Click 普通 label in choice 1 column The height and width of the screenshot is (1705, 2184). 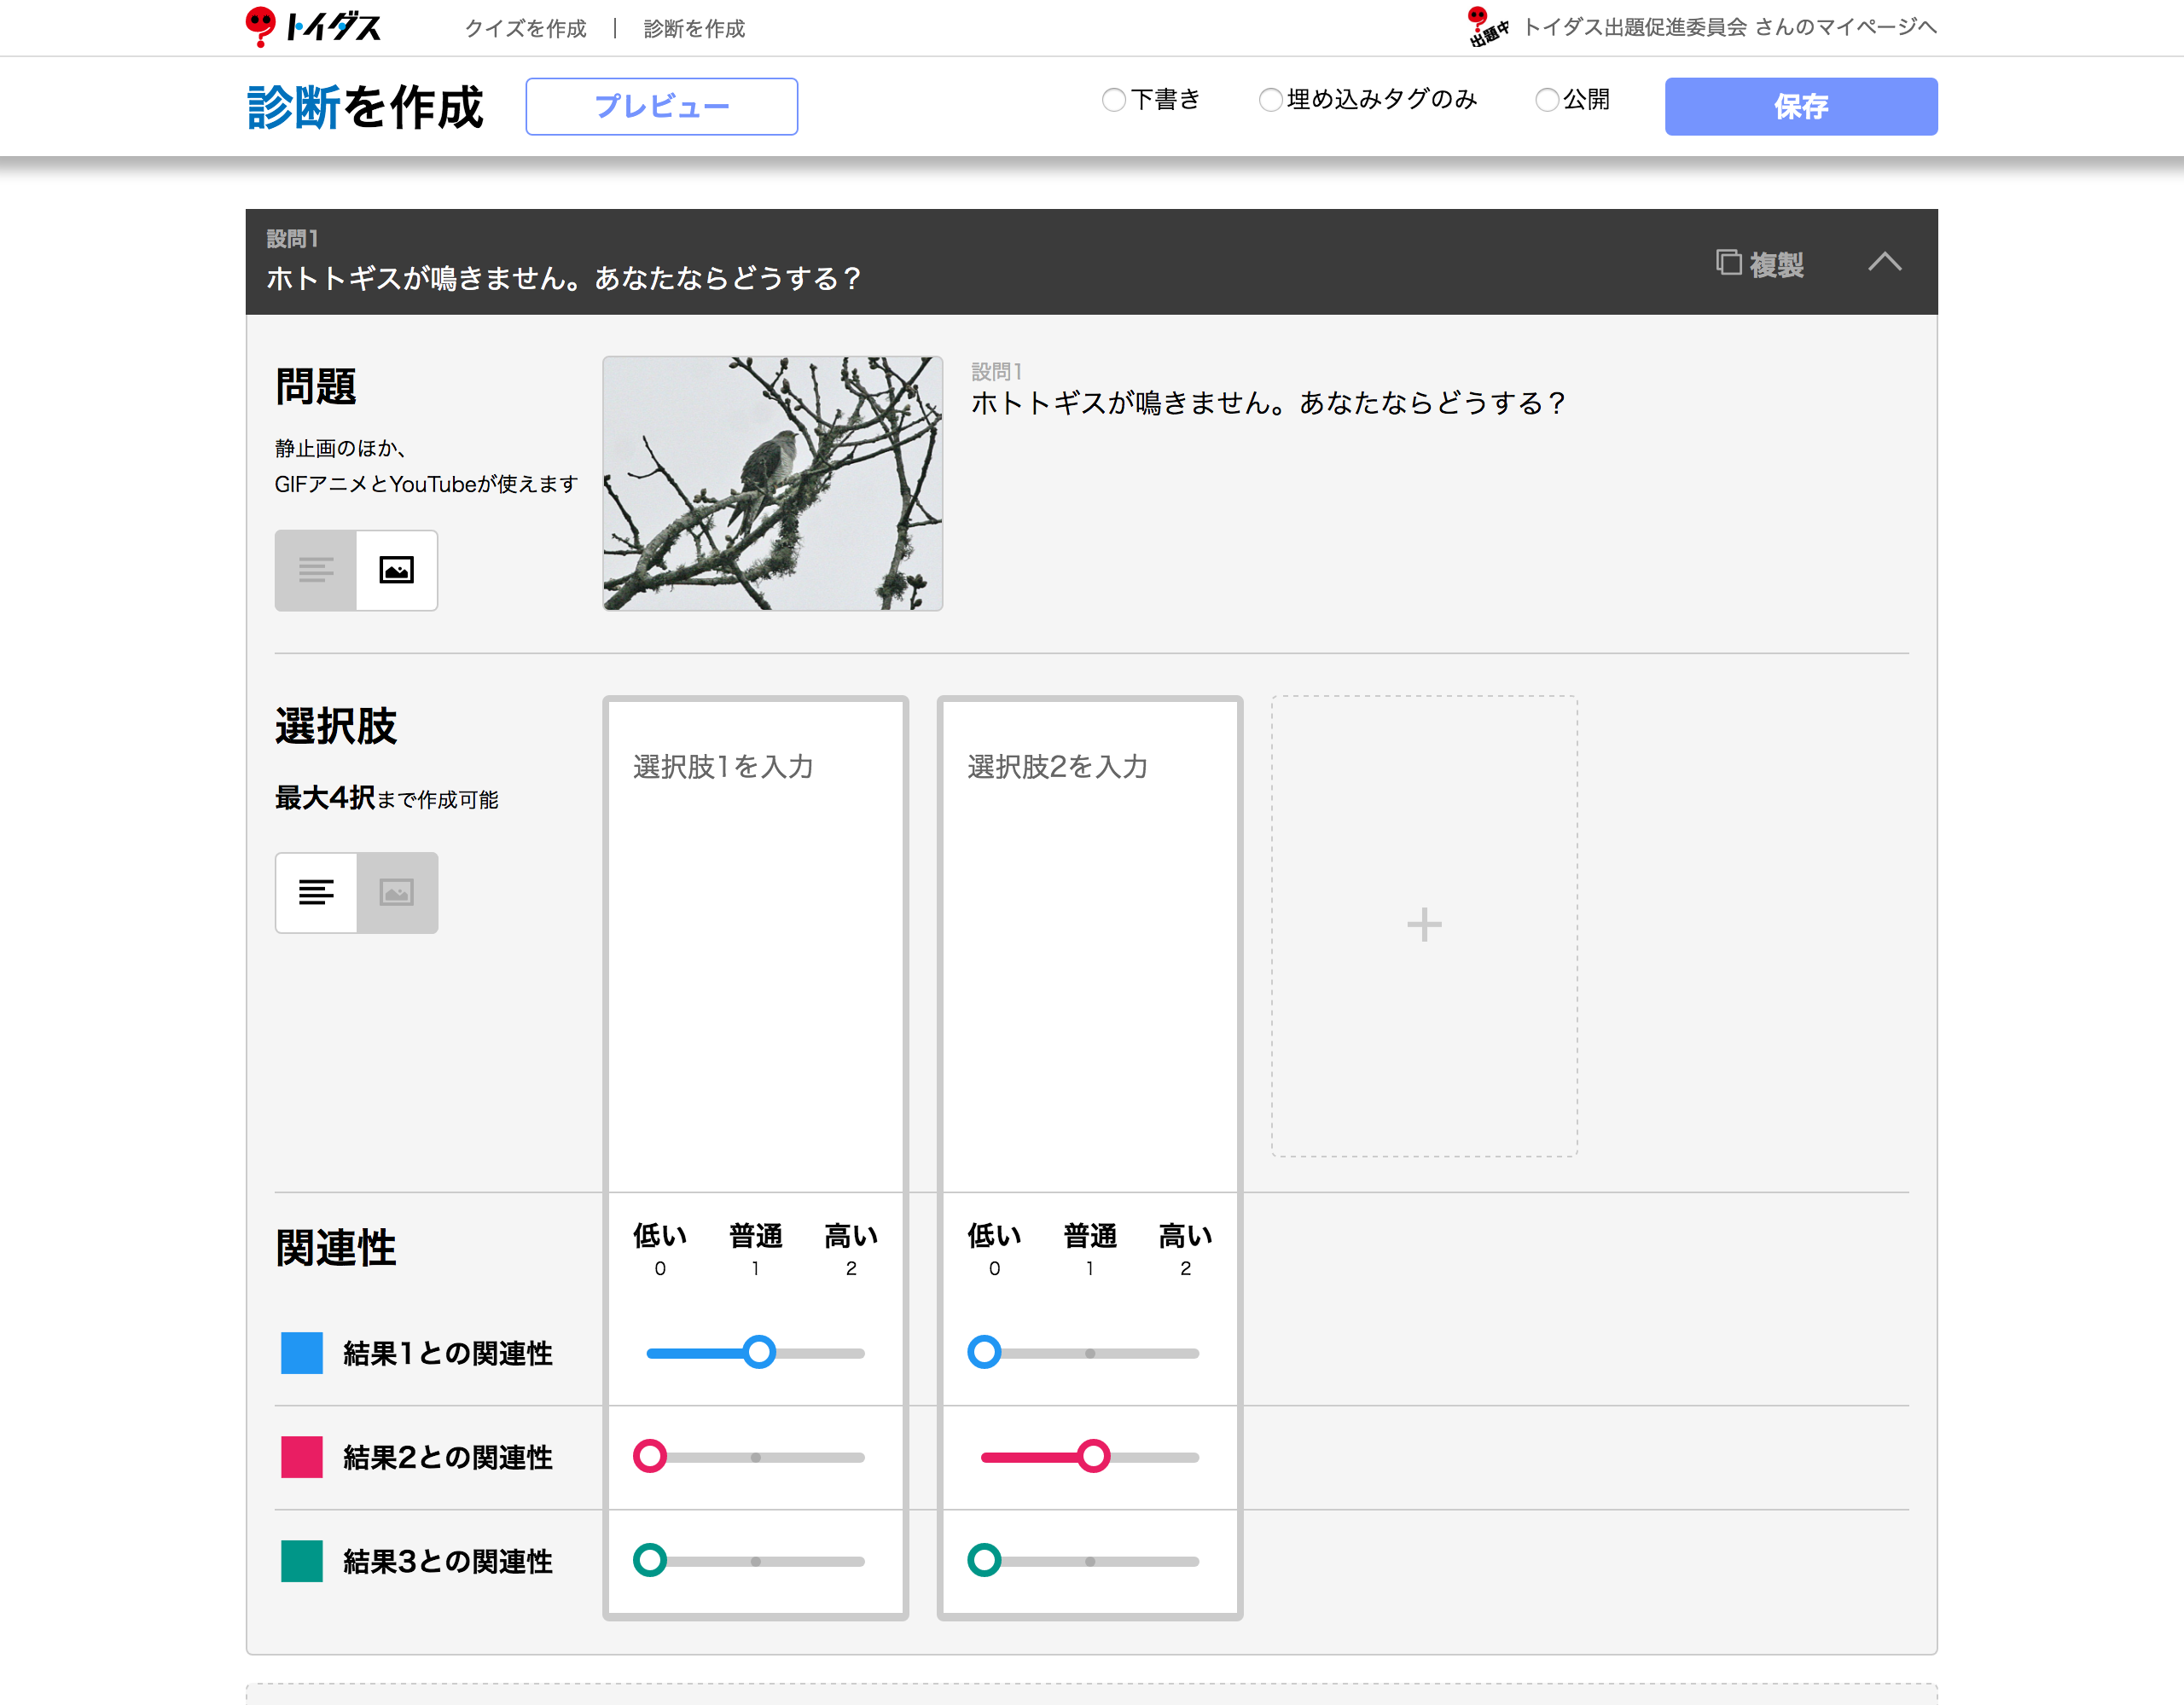coord(756,1236)
